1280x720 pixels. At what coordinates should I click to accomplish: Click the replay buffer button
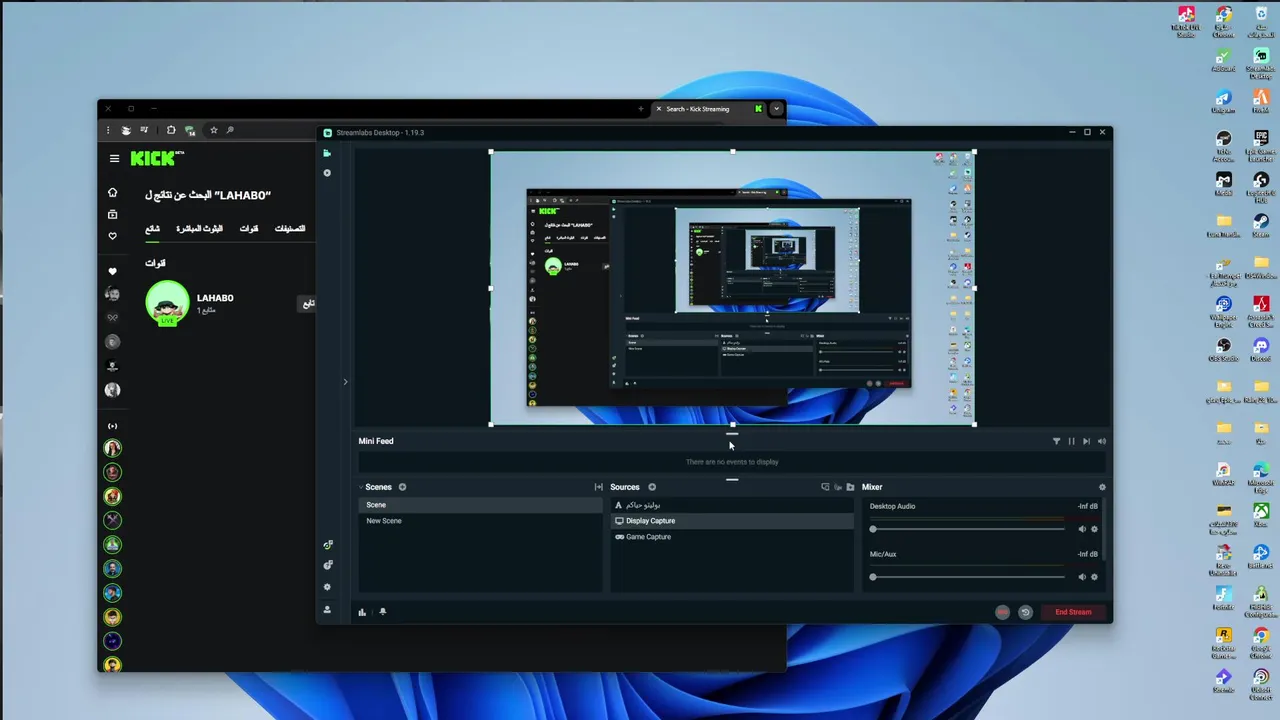pos(1025,612)
